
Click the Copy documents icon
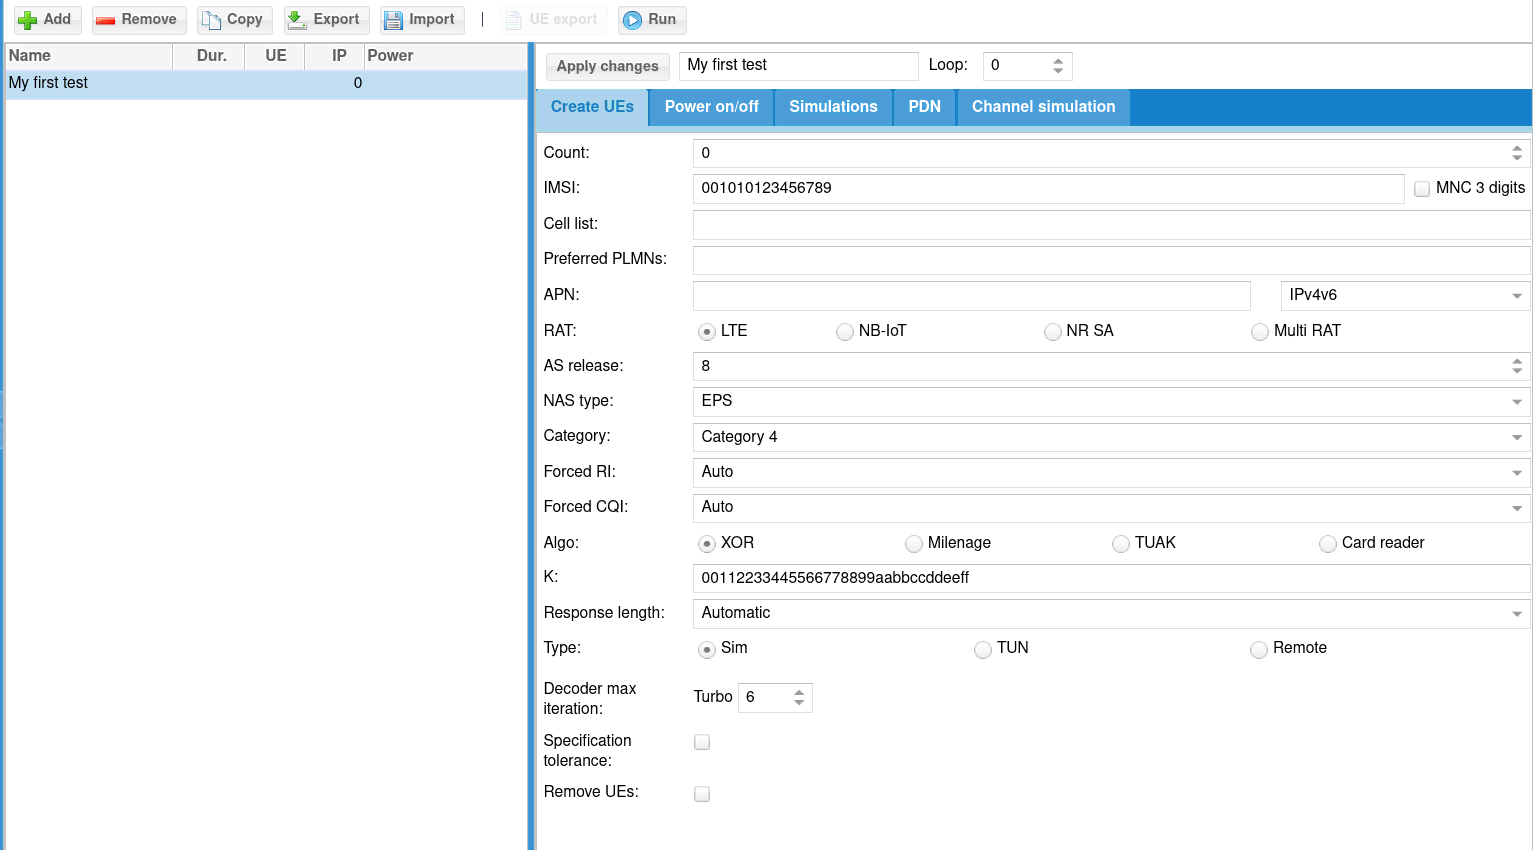211,20
